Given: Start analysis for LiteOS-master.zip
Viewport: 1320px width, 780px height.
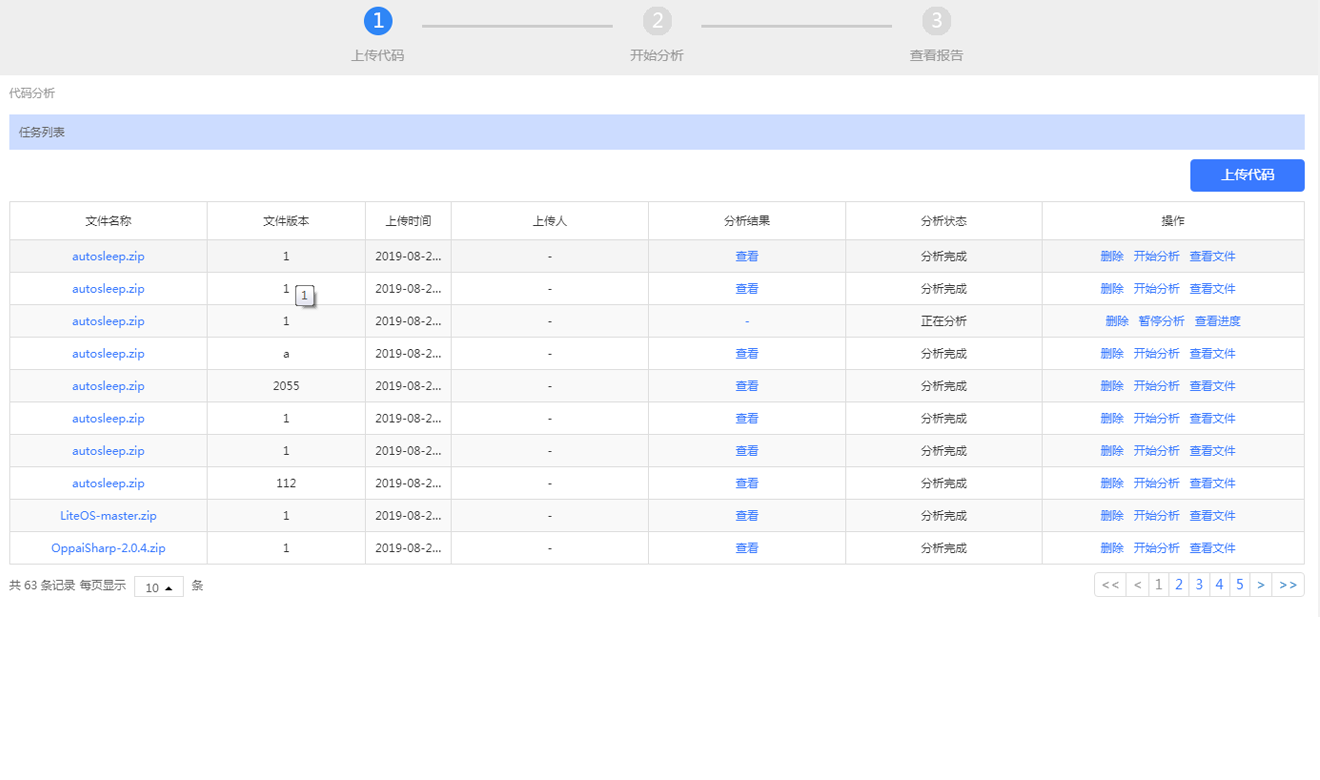Looking at the screenshot, I should 1156,516.
